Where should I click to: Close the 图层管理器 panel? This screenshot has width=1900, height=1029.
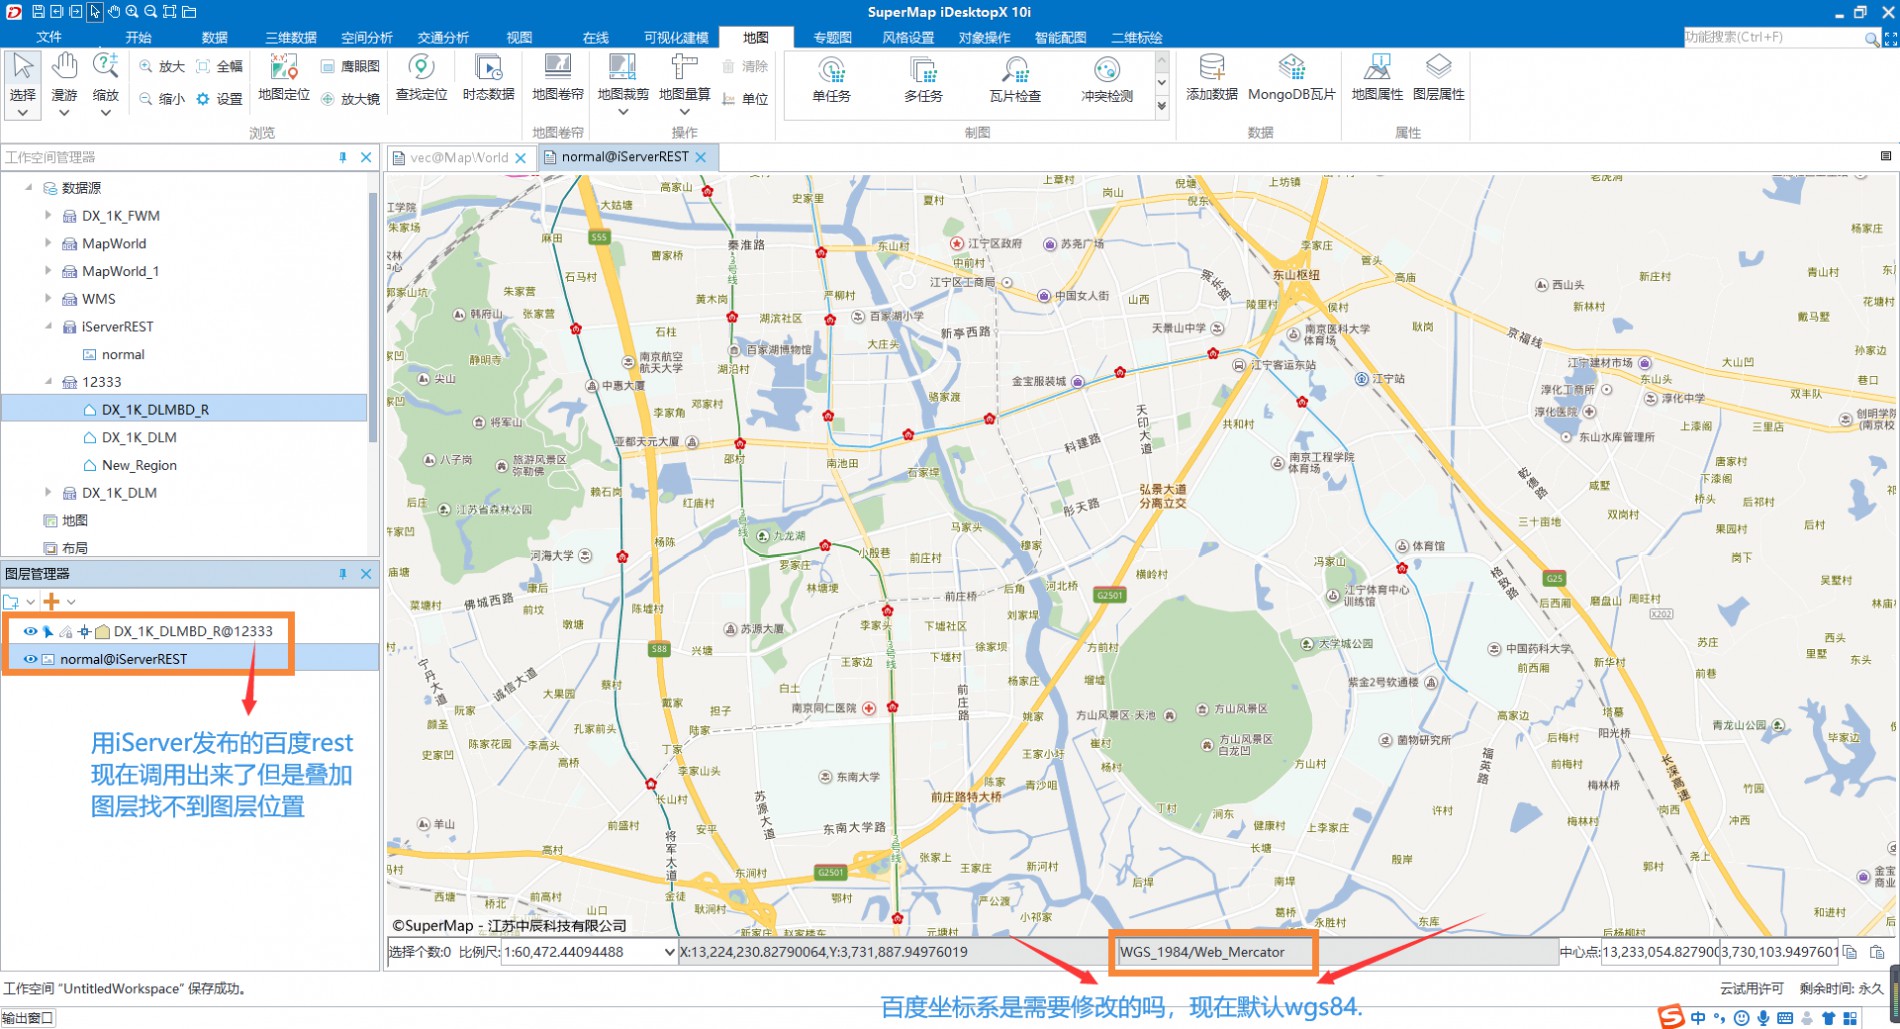366,574
